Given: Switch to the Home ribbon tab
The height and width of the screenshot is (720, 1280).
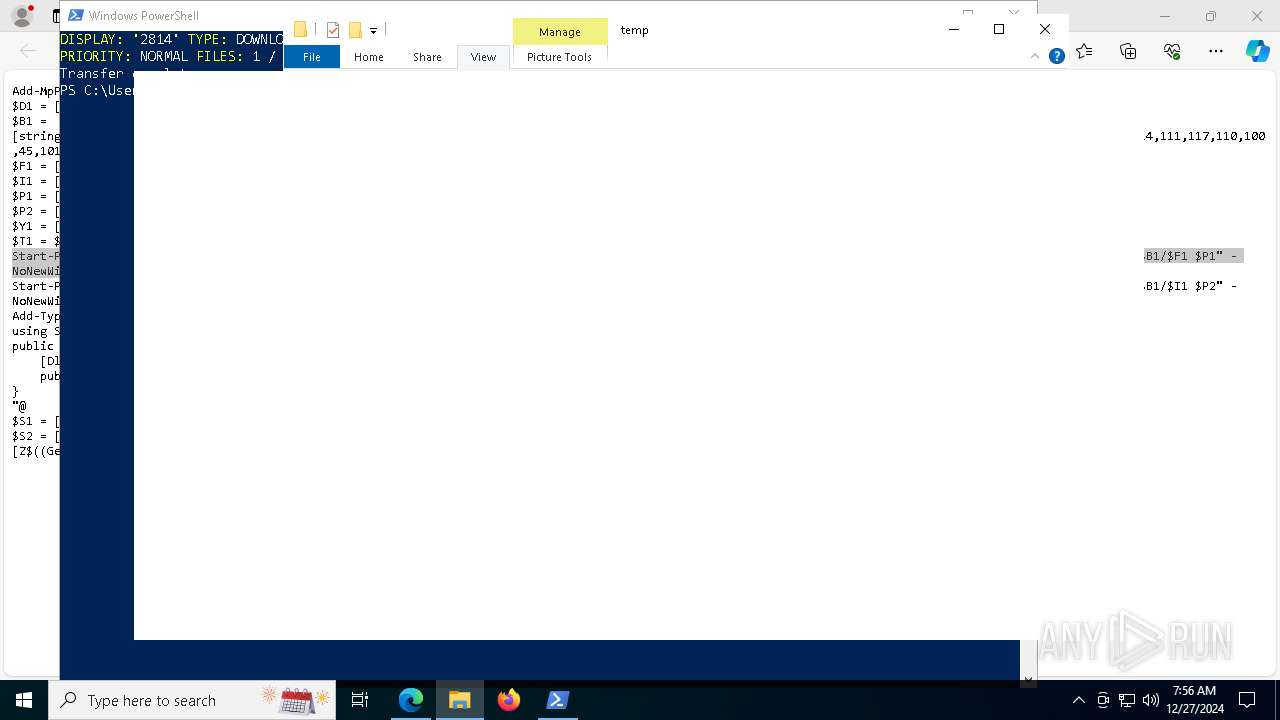Looking at the screenshot, I should point(369,57).
